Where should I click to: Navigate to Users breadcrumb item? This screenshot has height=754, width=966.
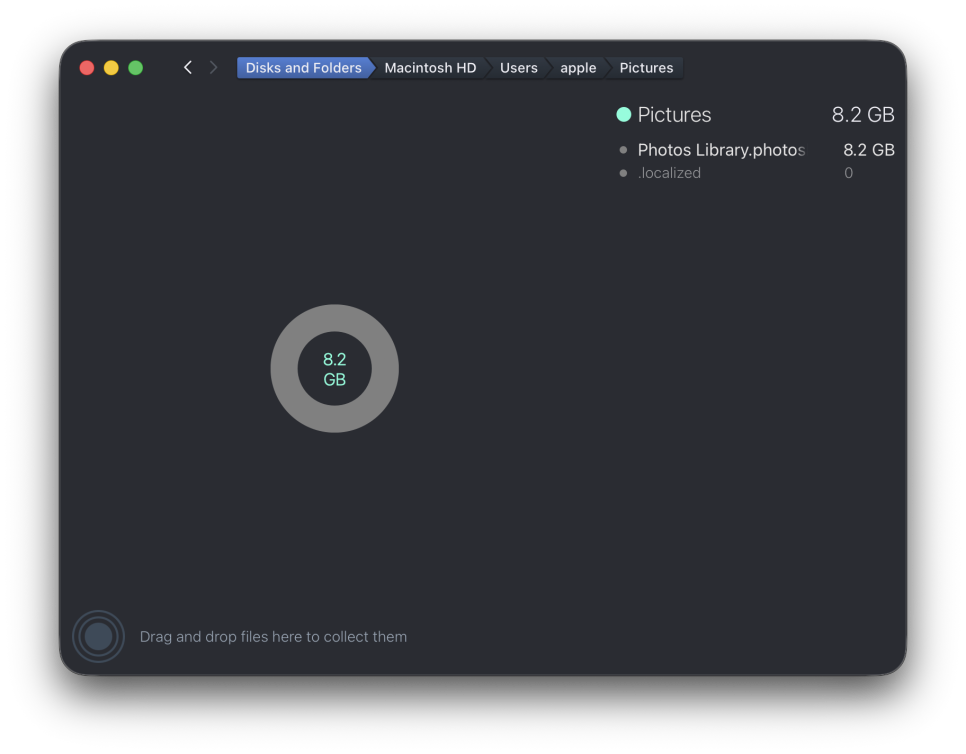(x=518, y=68)
